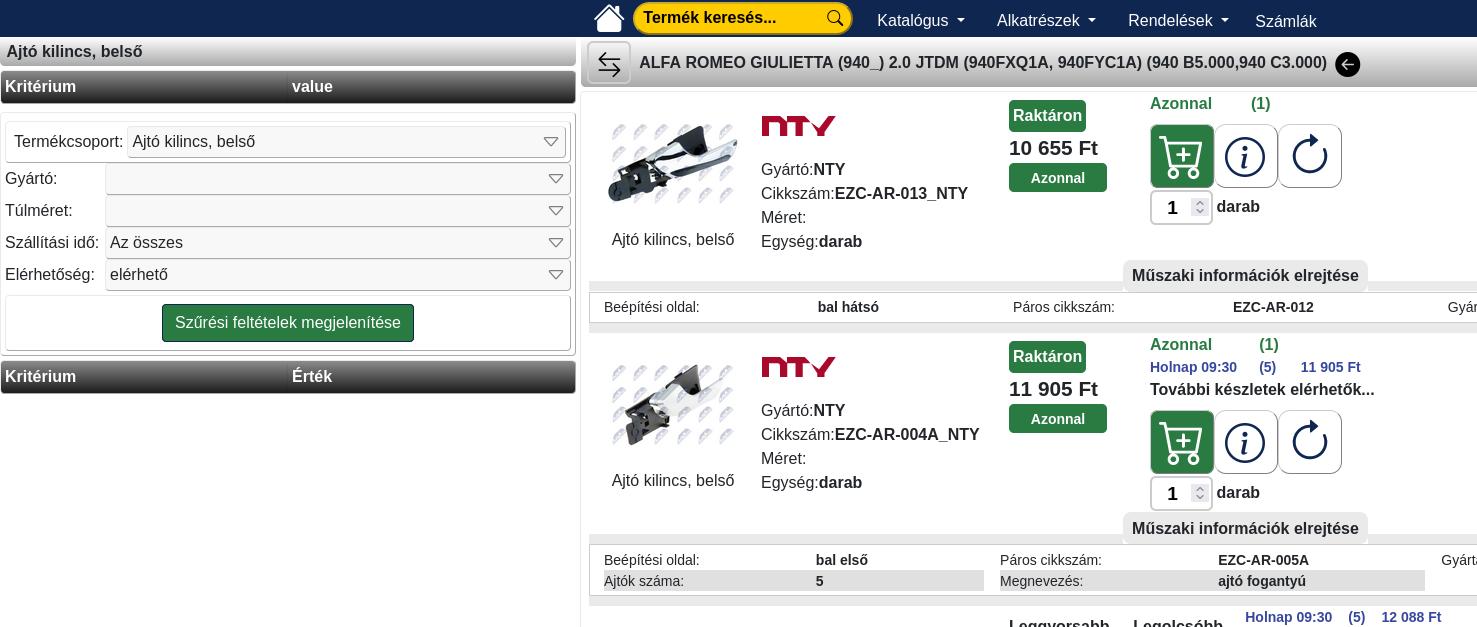Image resolution: width=1477 pixels, height=627 pixels.
Task: Open the EZC-AR-004A_NTY handle thumbnail
Action: coord(673,405)
